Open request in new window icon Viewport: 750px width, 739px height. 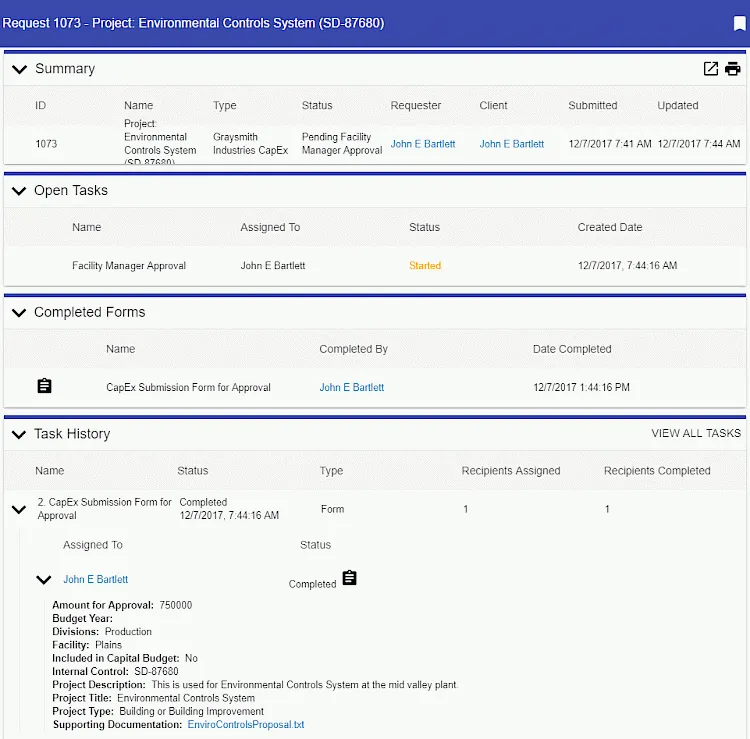[711, 69]
